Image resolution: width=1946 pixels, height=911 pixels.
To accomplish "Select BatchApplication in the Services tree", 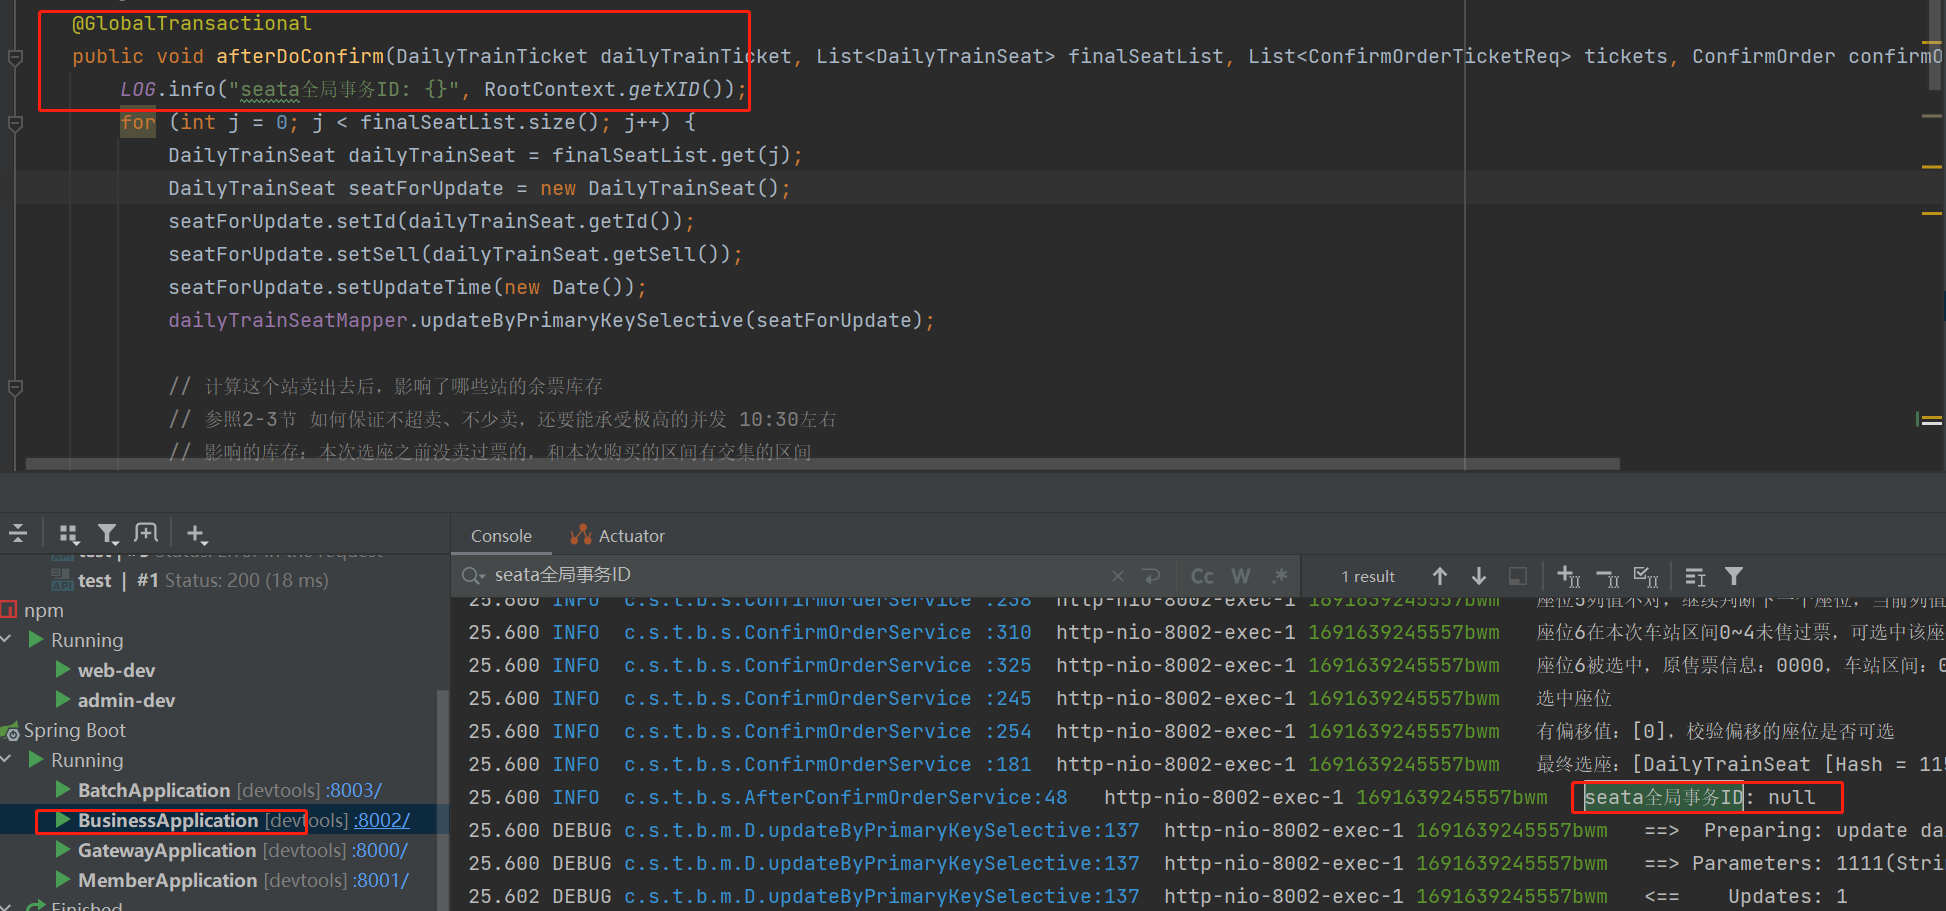I will 154,790.
